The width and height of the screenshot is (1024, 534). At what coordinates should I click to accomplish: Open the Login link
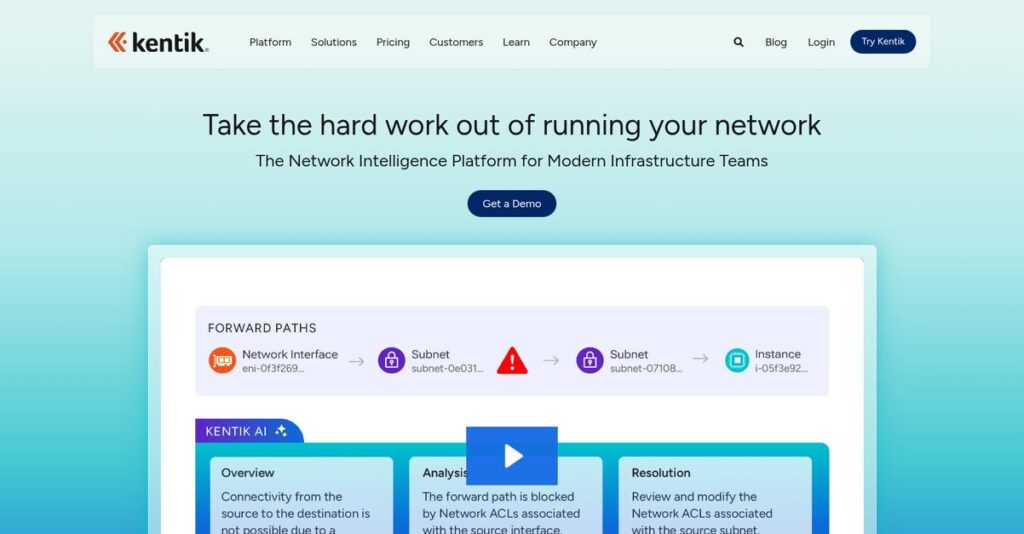(821, 42)
